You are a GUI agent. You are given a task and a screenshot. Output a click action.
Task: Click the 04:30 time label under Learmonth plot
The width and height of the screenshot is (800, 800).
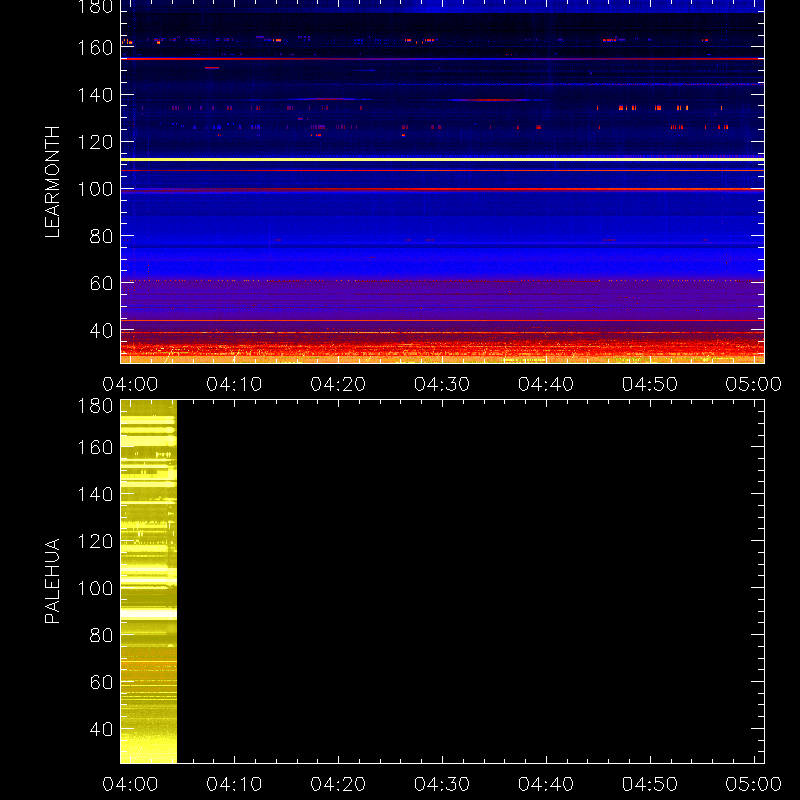442,384
